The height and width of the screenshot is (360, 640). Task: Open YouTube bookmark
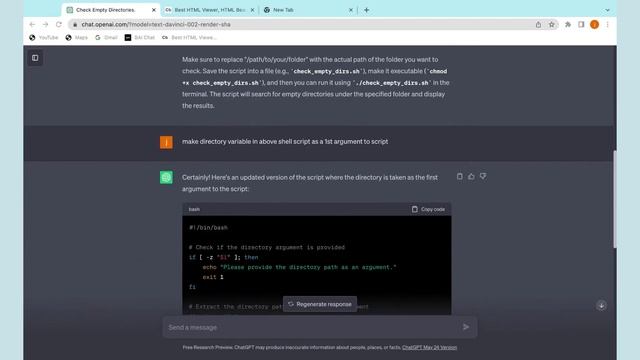click(44, 38)
